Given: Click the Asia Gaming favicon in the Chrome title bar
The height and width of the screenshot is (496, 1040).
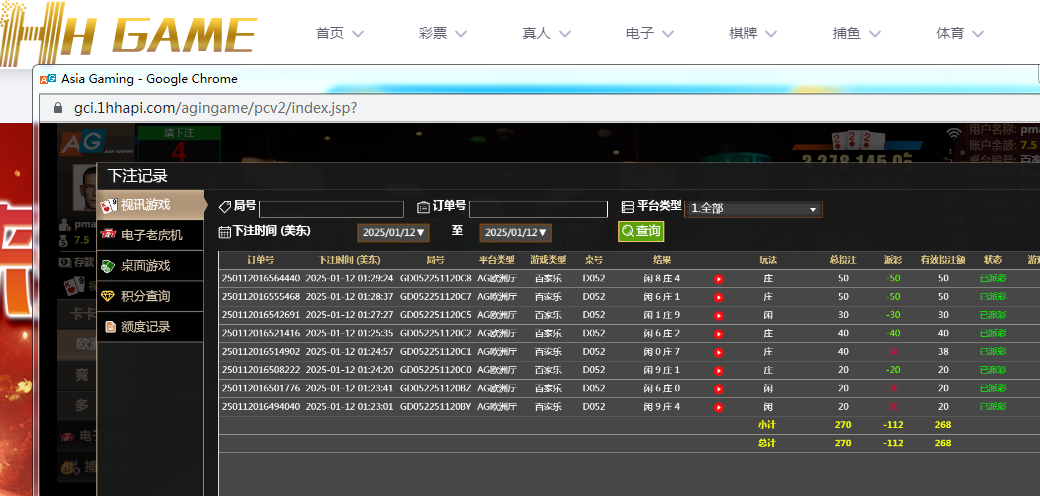Looking at the screenshot, I should pos(48,79).
